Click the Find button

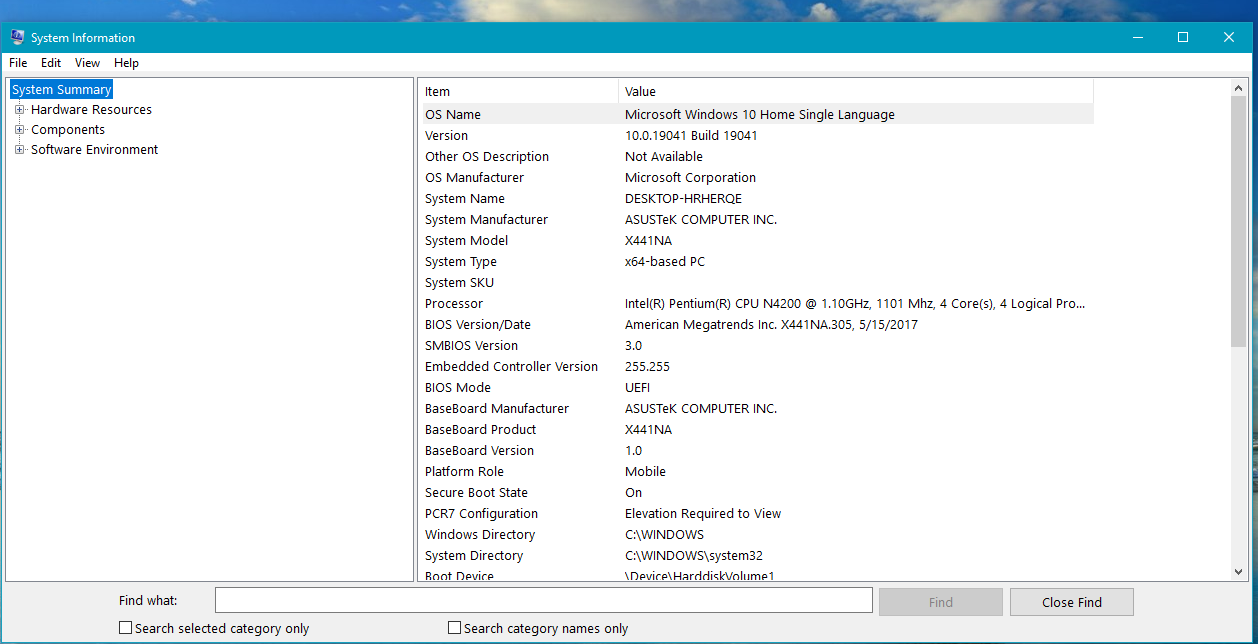coord(940,602)
